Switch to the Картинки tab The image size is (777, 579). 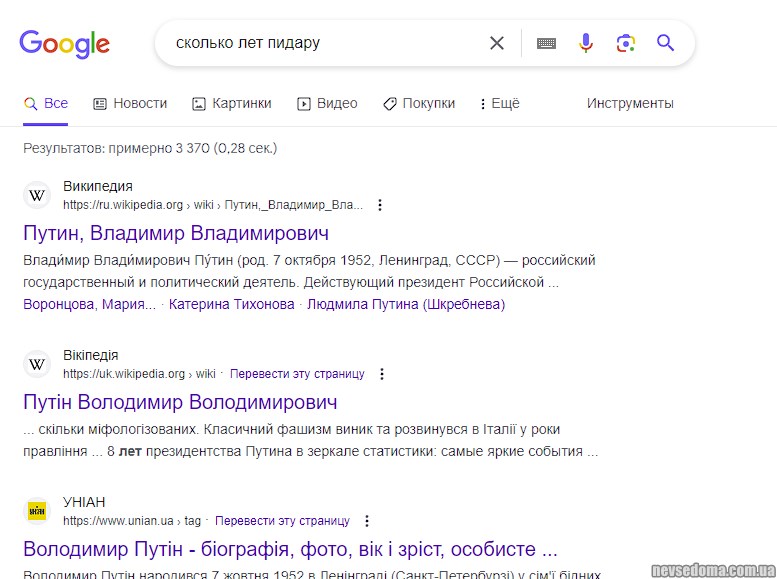pos(232,103)
